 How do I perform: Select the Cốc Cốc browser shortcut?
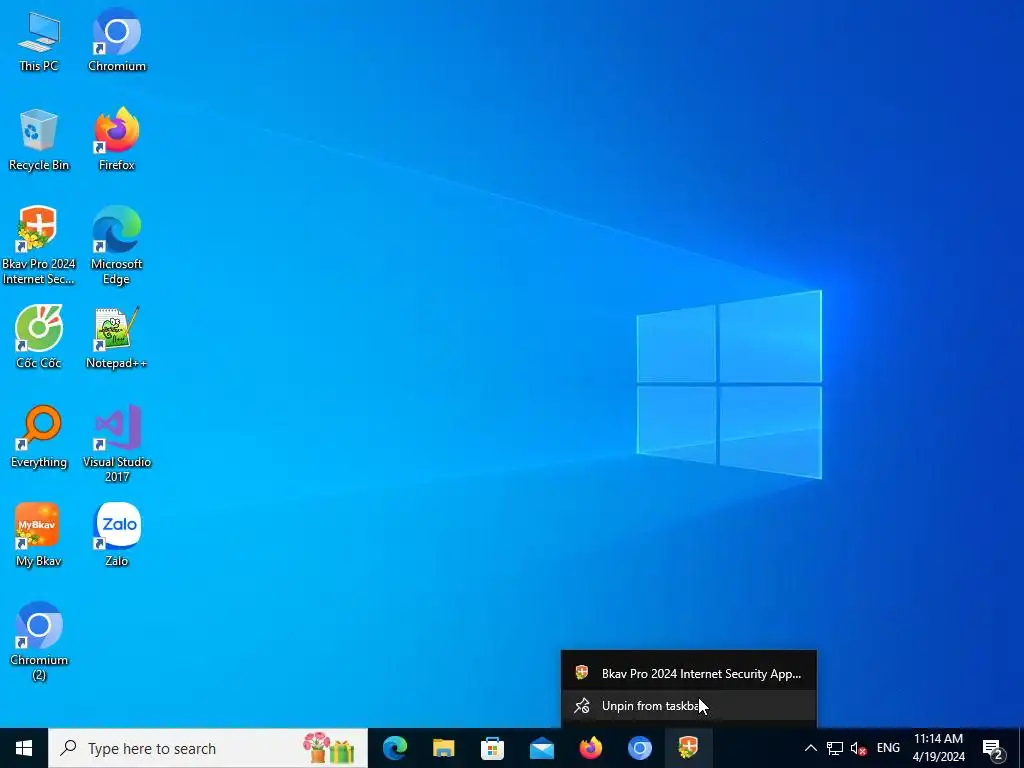click(x=39, y=338)
